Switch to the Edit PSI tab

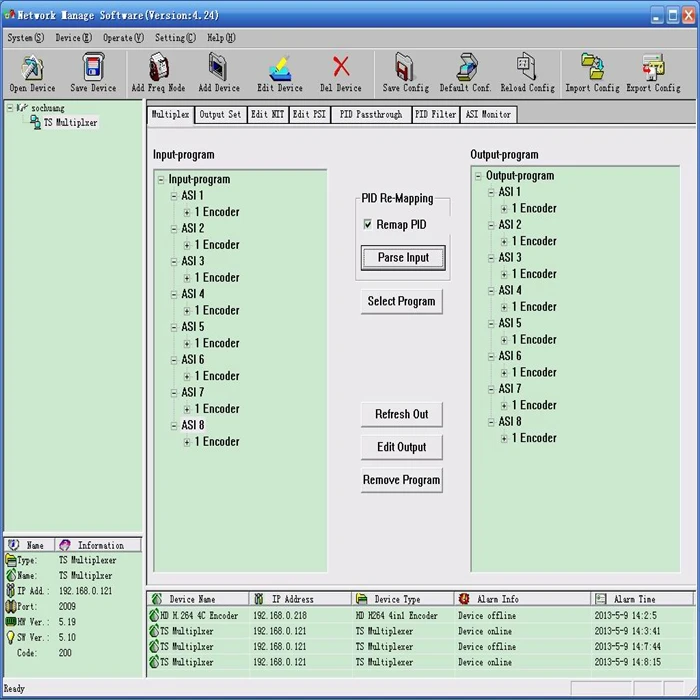(x=309, y=115)
